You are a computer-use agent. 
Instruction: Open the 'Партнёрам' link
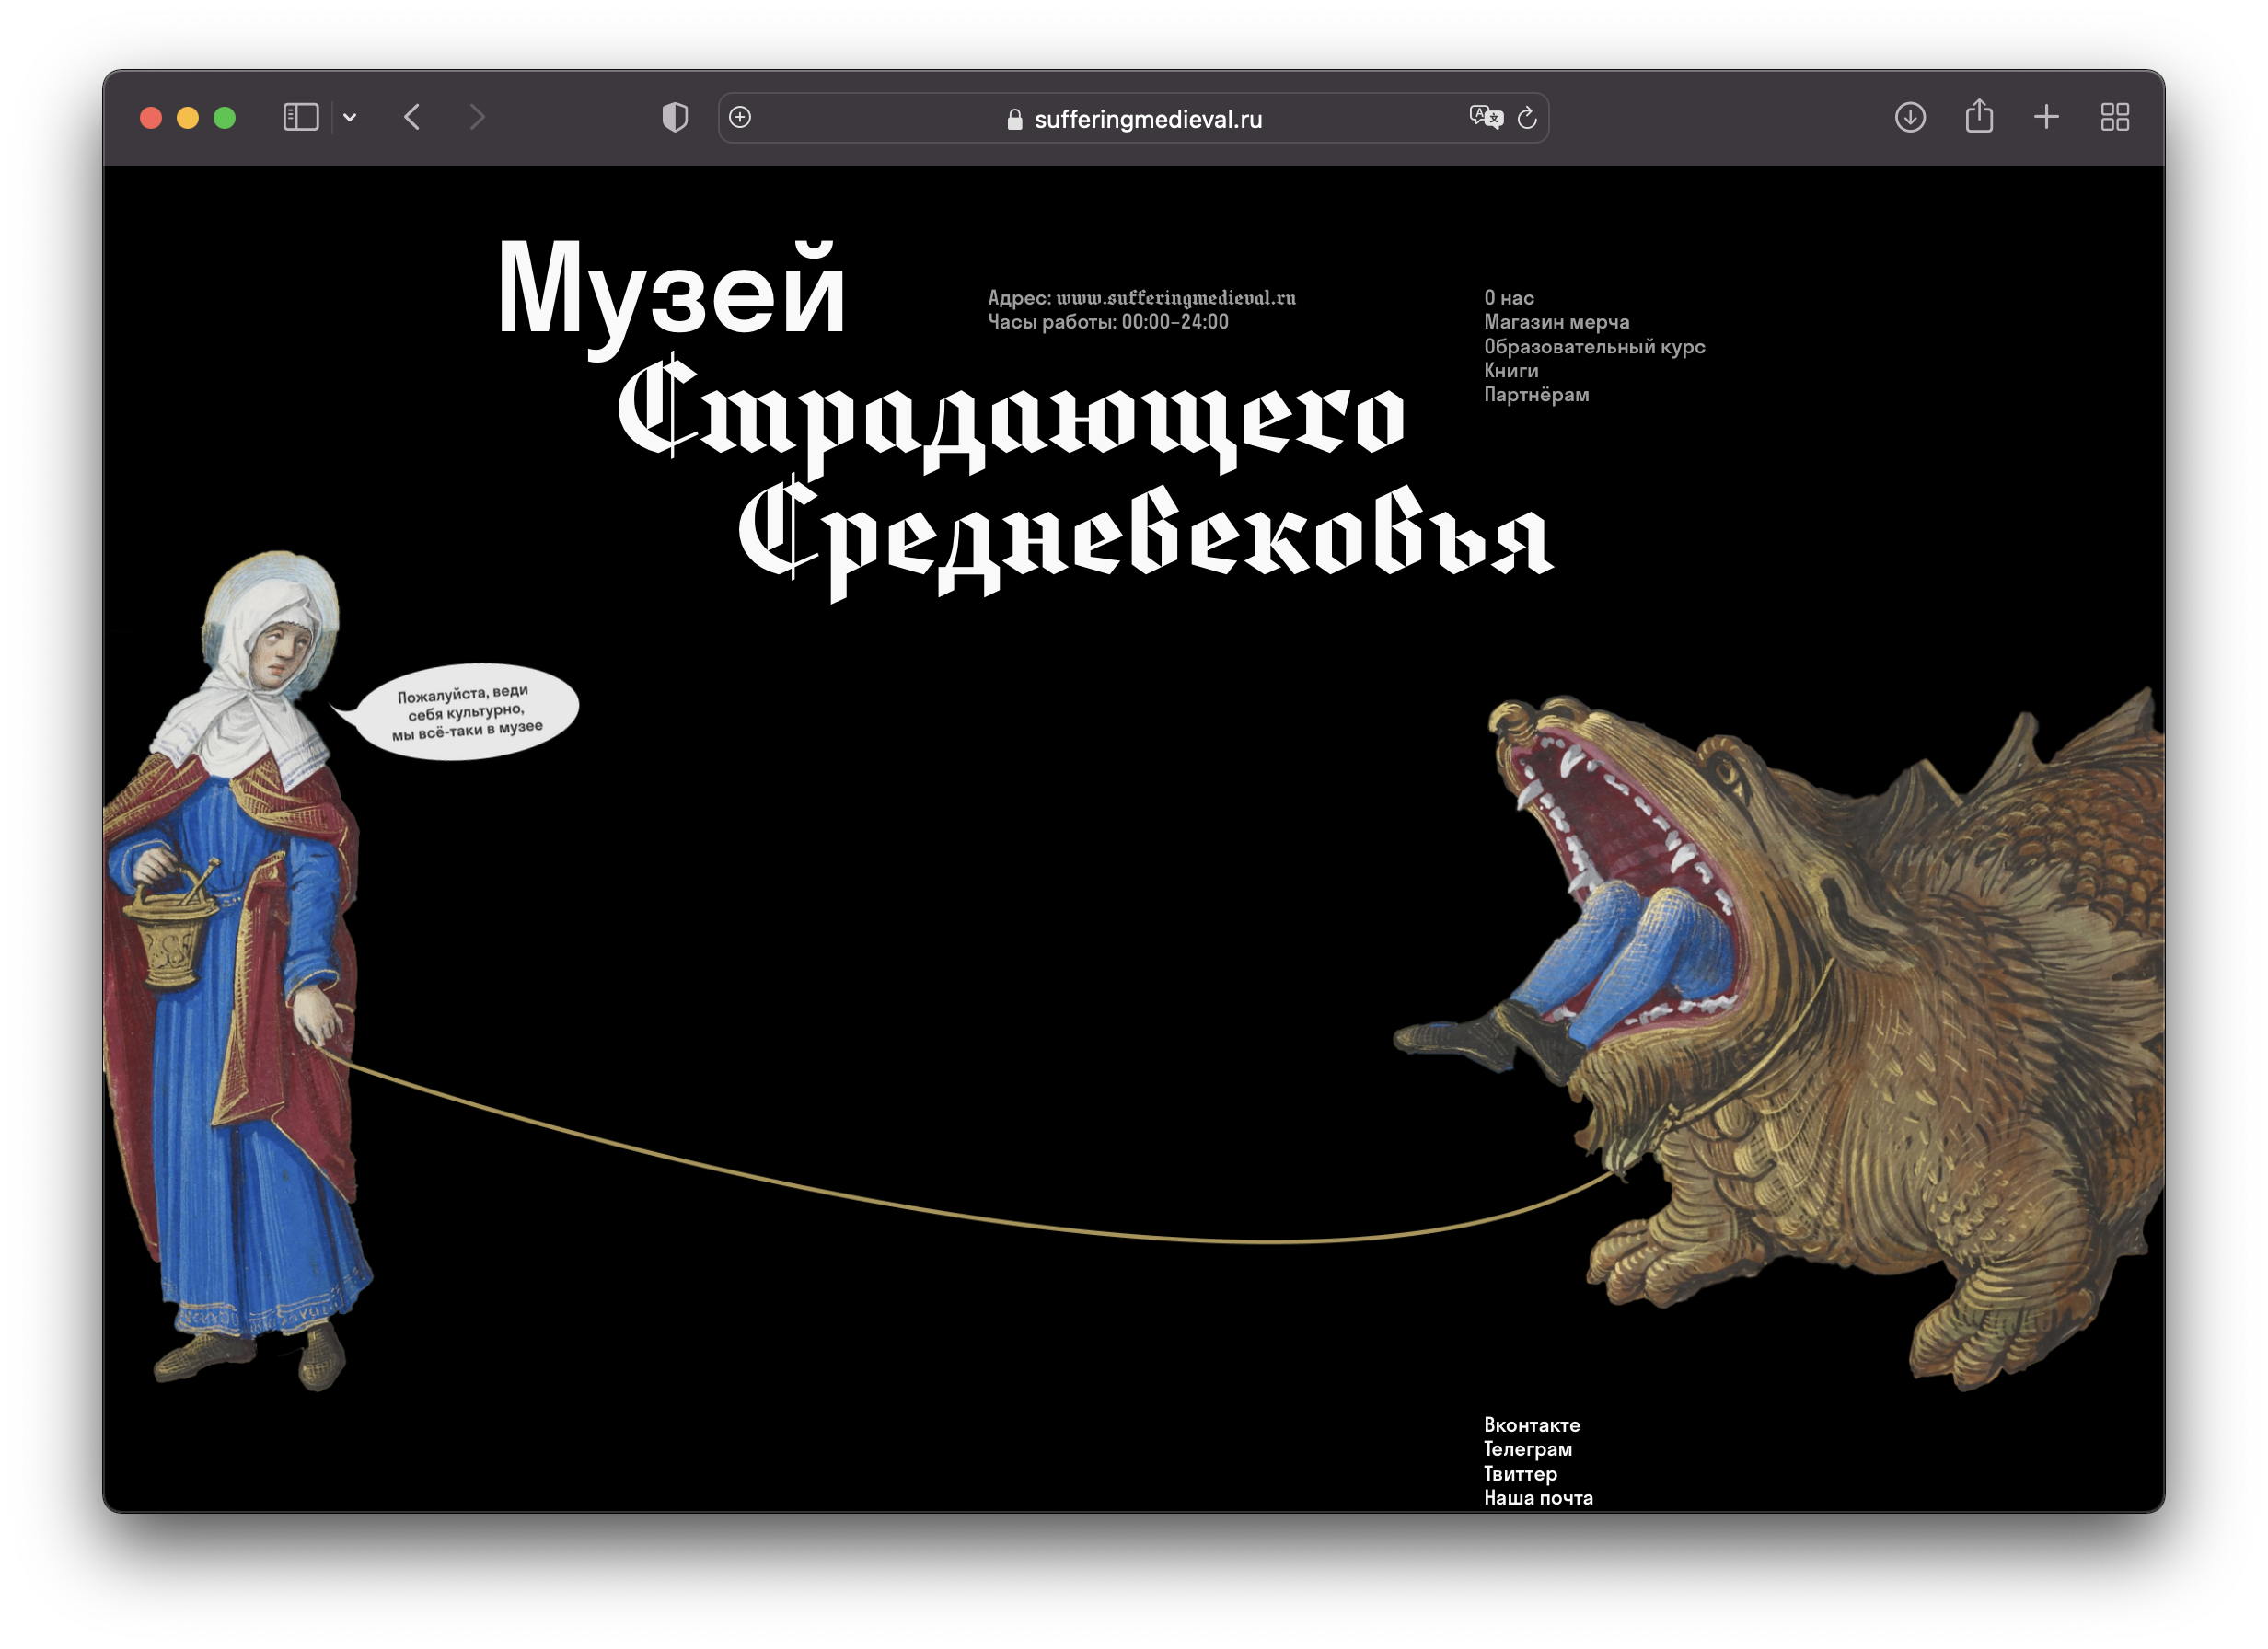1536,395
